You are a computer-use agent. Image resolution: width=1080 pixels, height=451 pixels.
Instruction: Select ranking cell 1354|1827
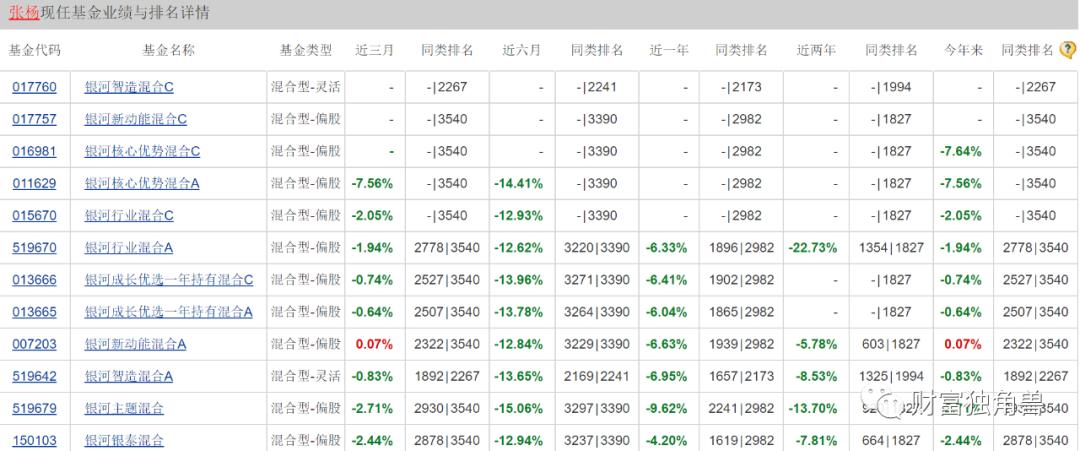[891, 248]
